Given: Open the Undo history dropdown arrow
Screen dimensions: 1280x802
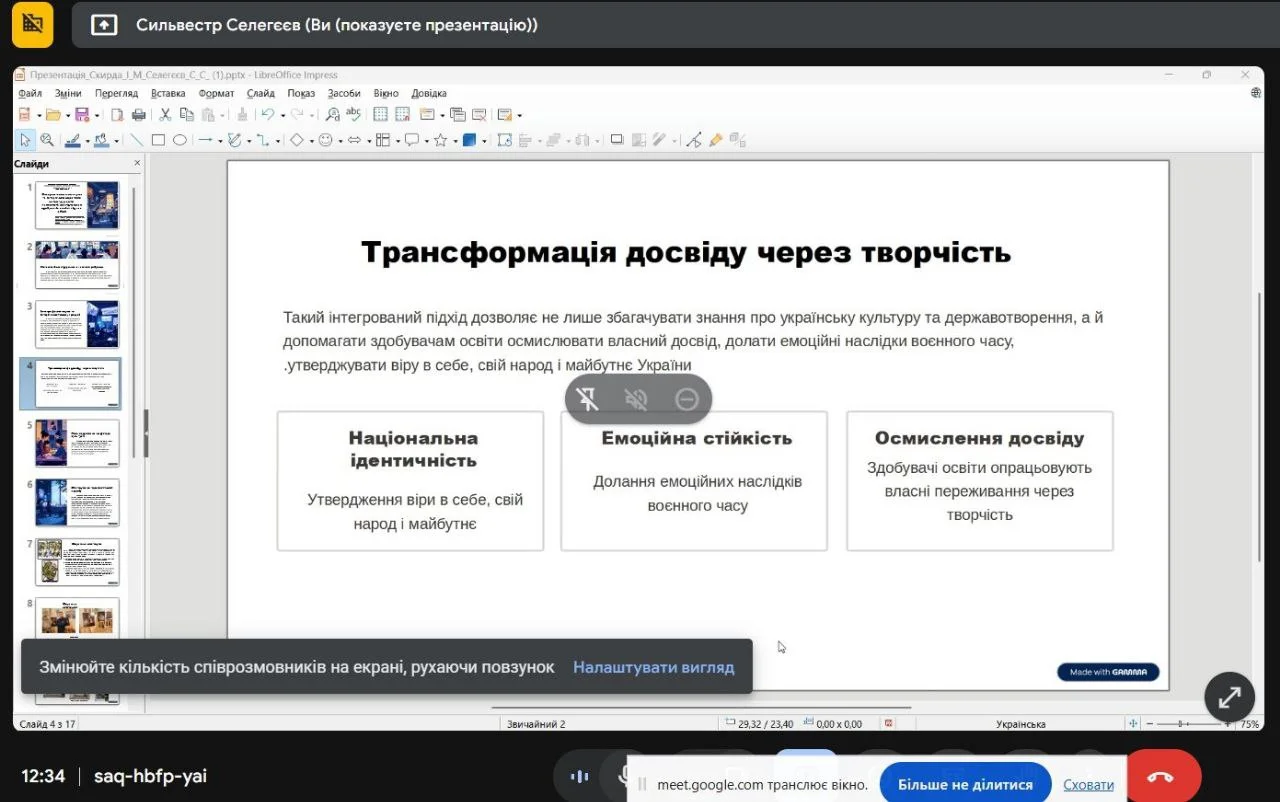Looking at the screenshot, I should point(283,116).
